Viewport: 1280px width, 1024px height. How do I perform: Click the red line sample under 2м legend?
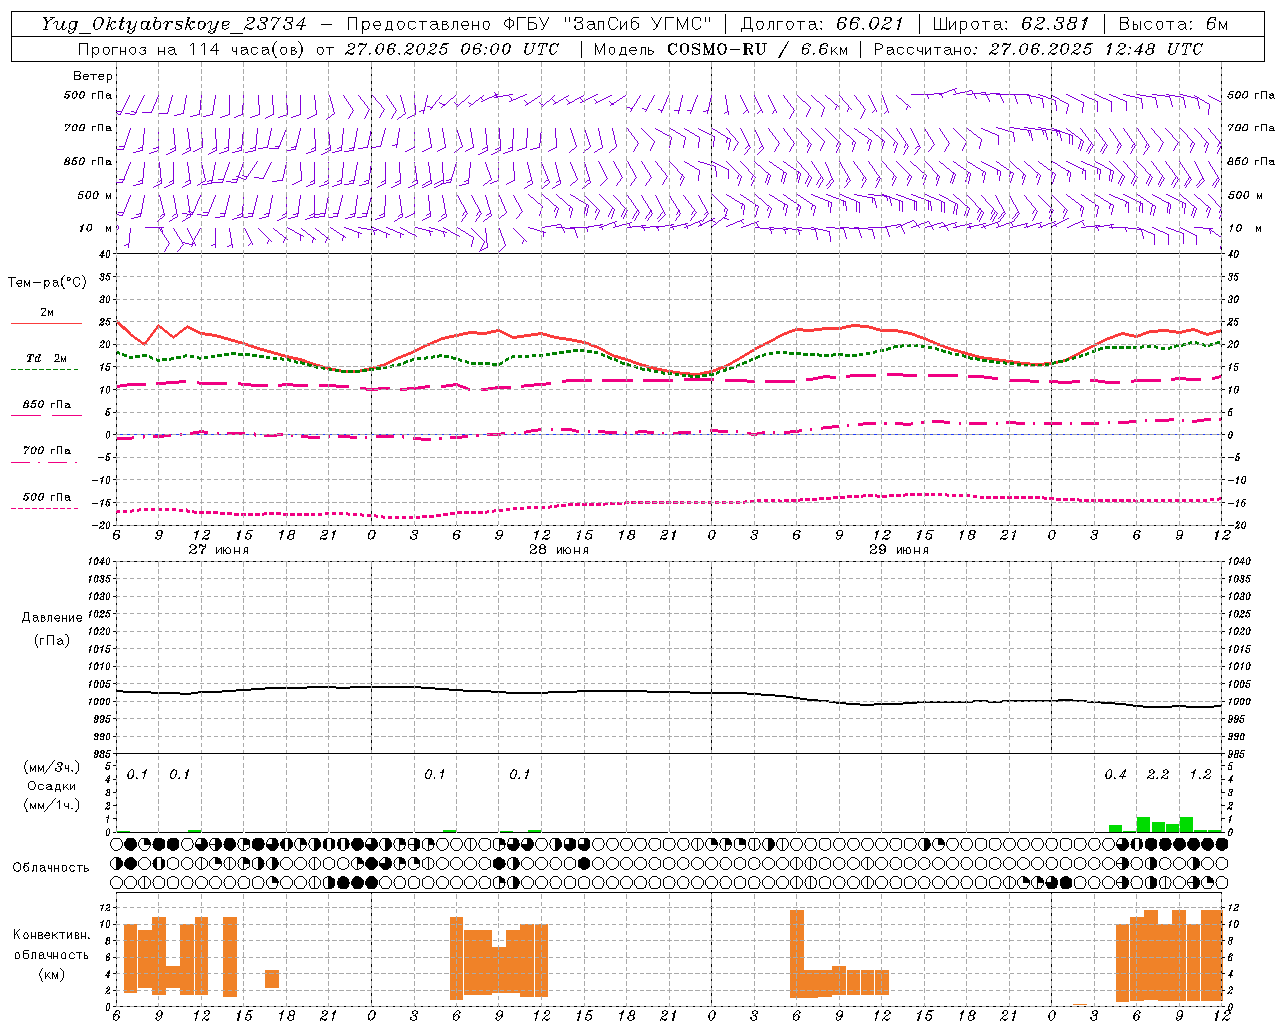46,324
